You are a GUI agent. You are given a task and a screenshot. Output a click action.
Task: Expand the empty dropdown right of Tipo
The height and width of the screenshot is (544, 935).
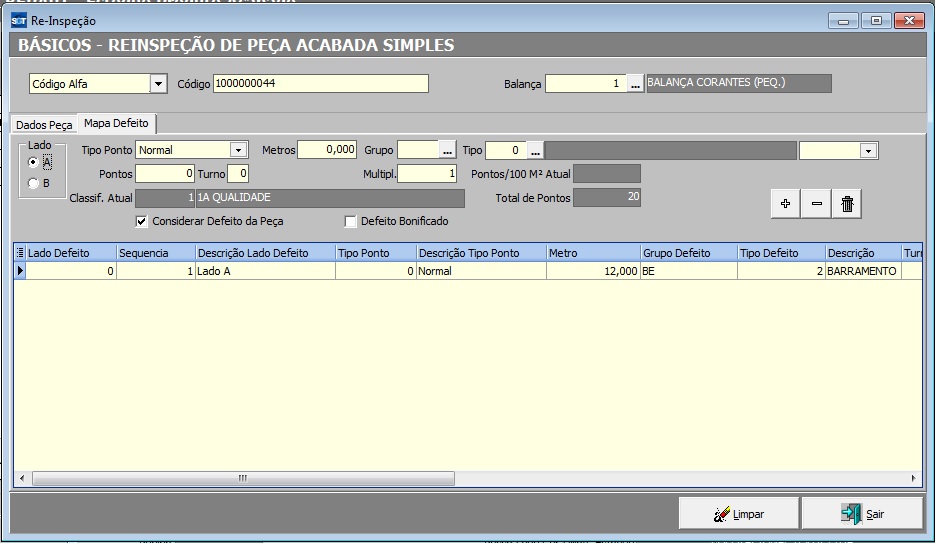[x=868, y=150]
